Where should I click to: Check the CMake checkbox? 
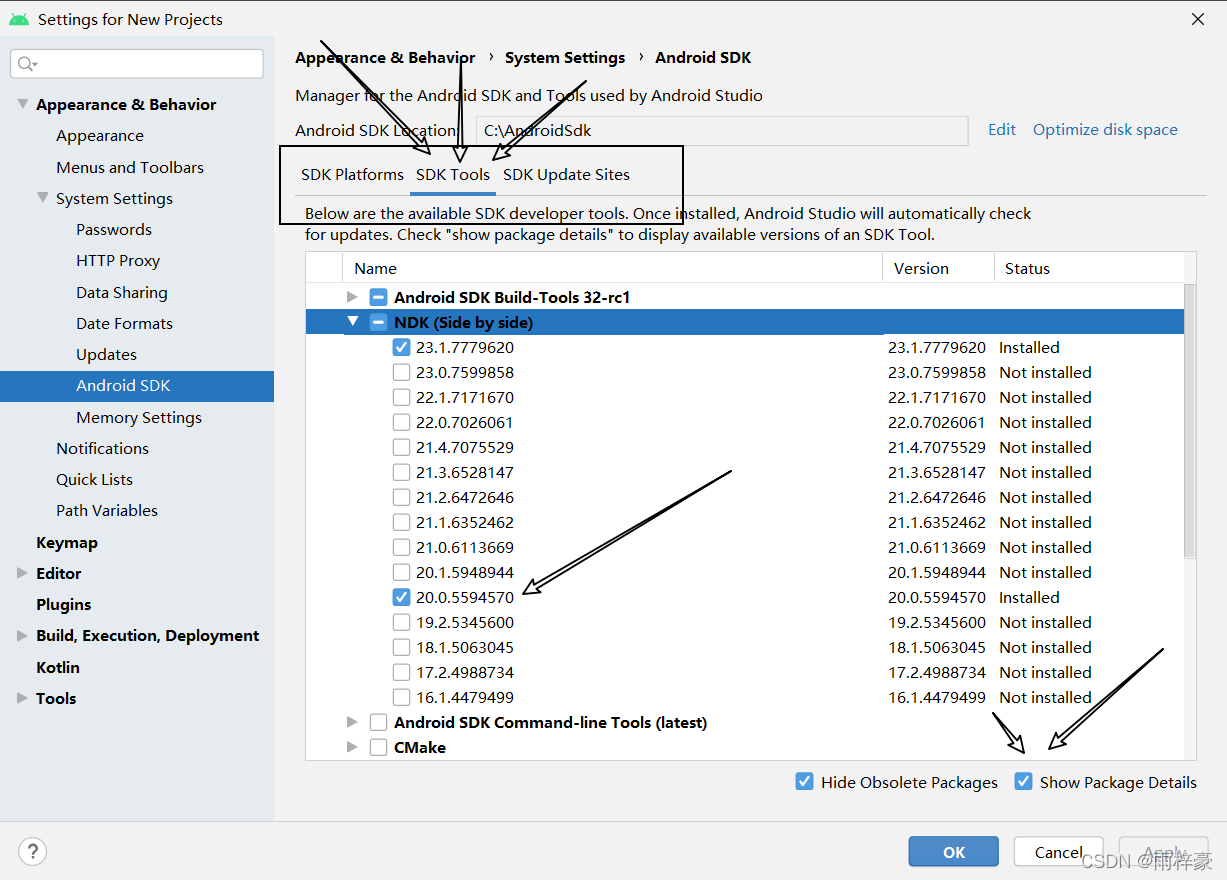point(378,747)
